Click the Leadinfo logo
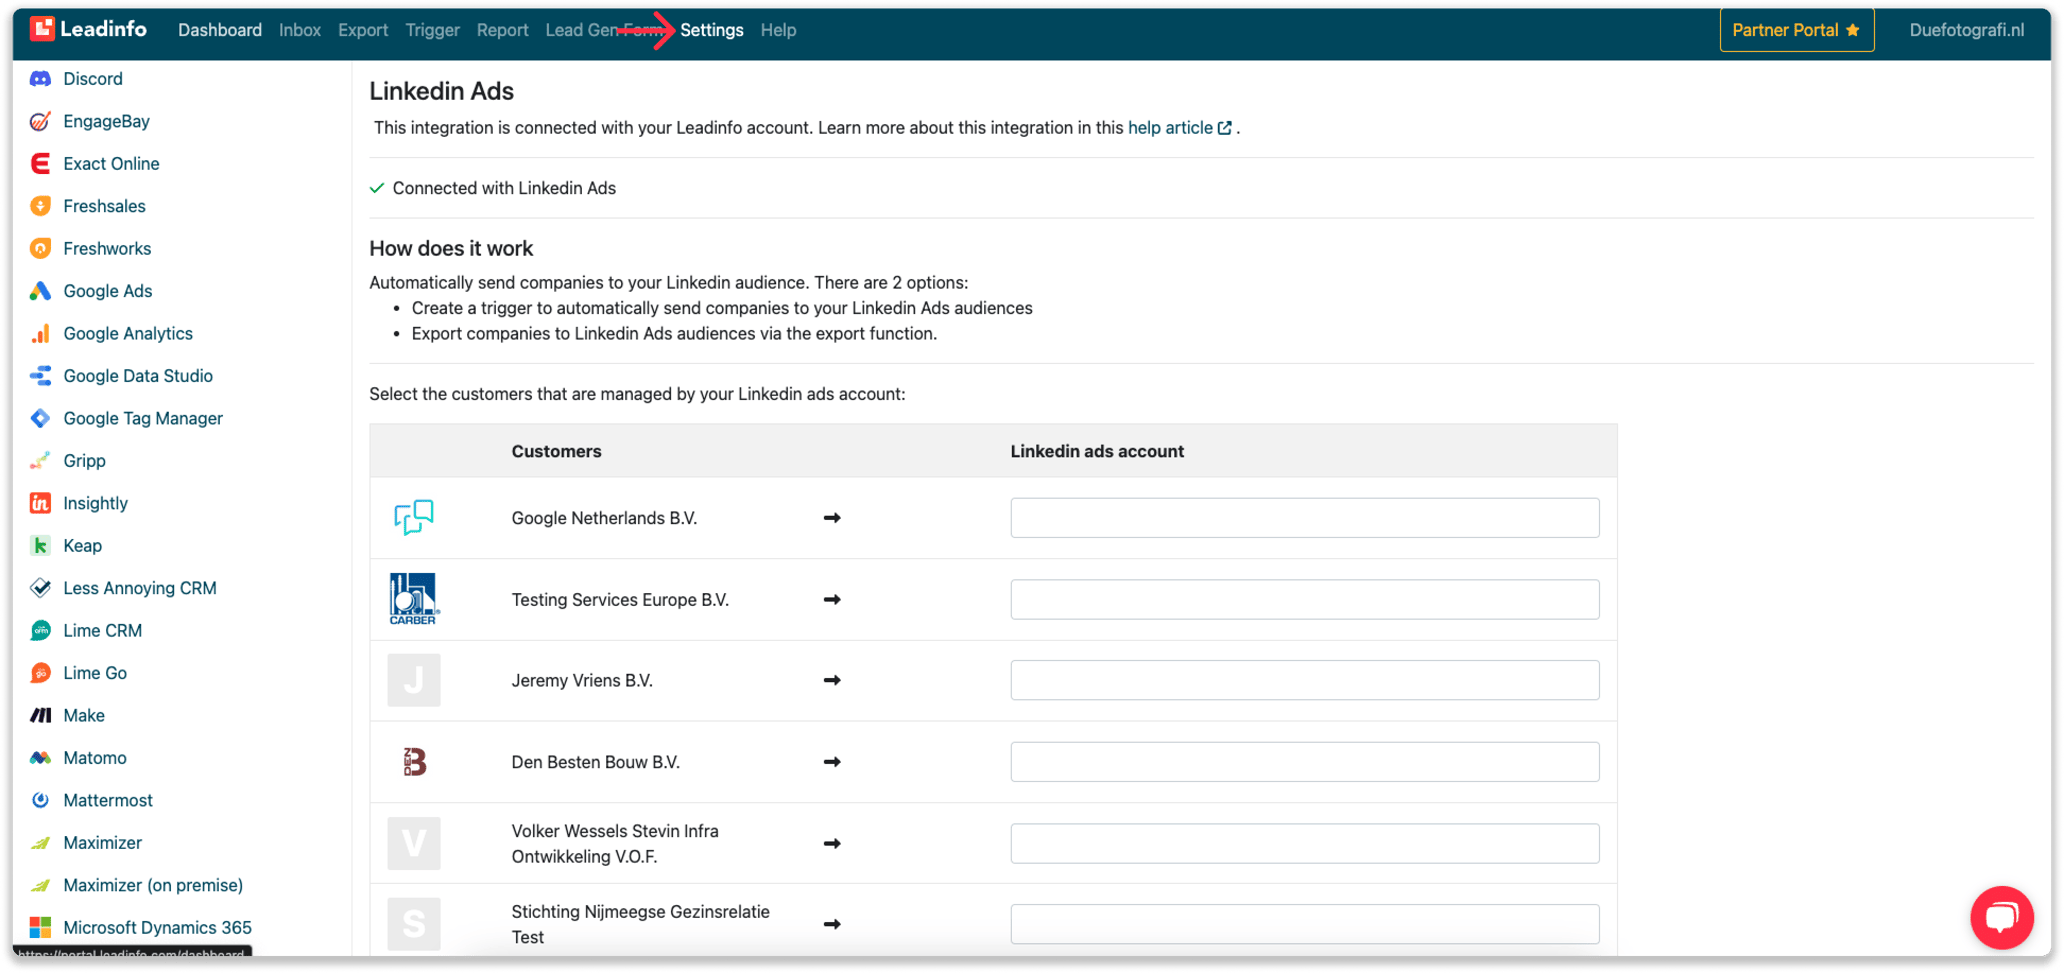2064x973 pixels. [89, 29]
